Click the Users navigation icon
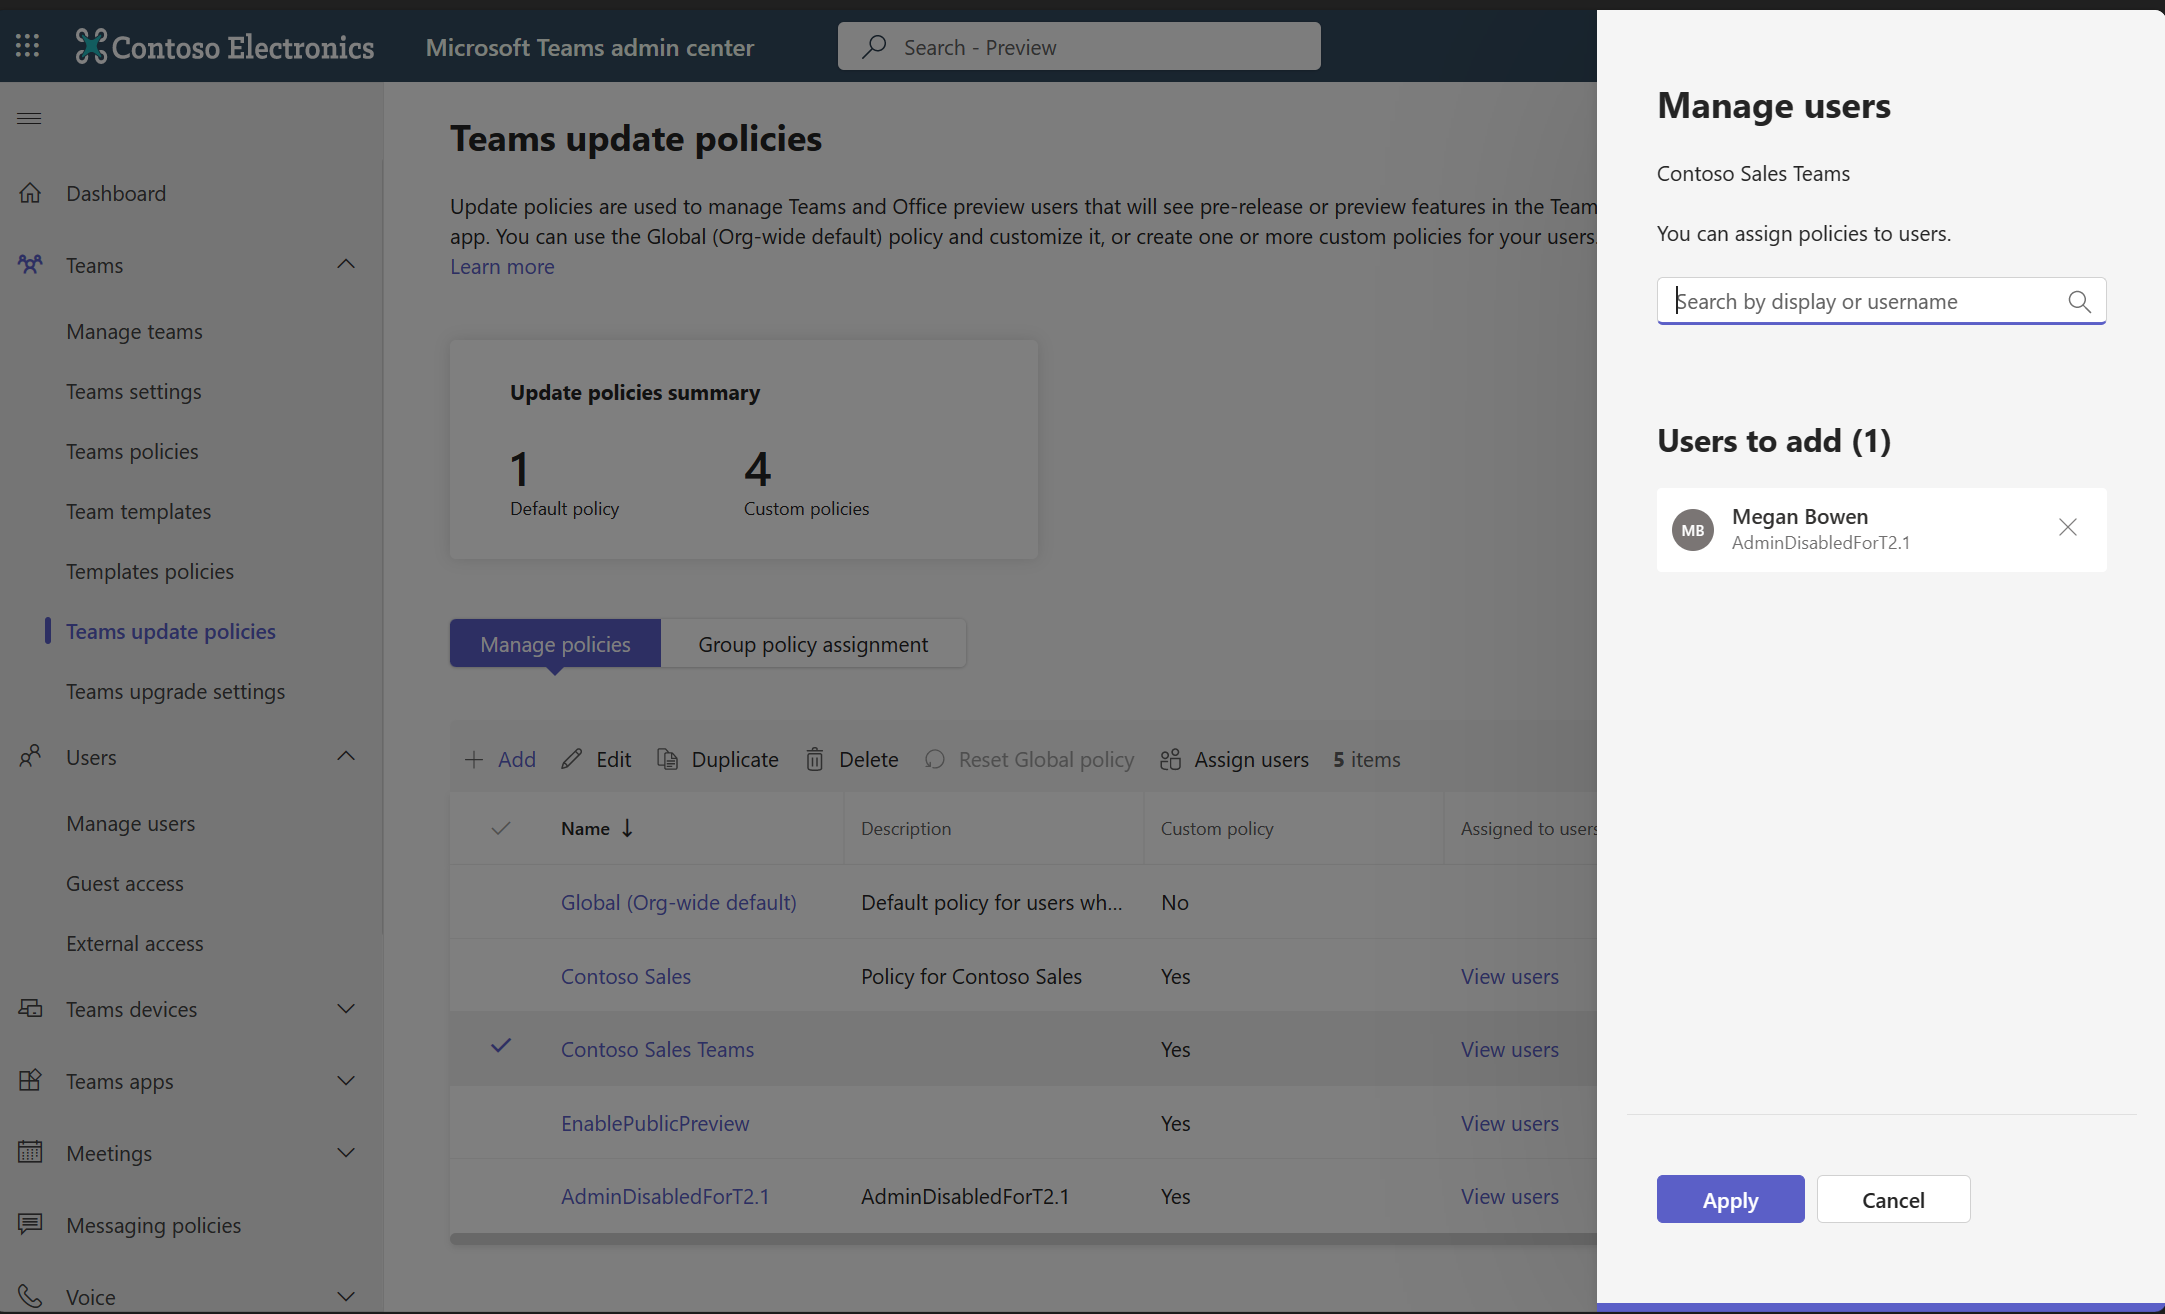The image size is (2165, 1314). (x=29, y=756)
